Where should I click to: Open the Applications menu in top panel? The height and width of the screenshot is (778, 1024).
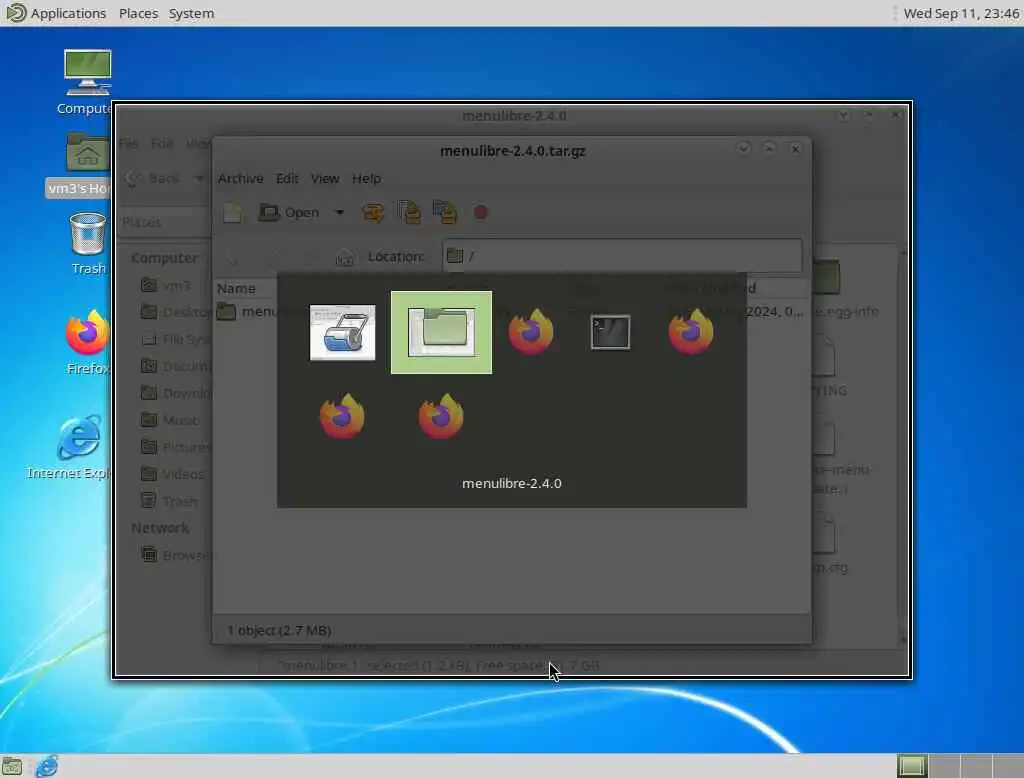tap(68, 13)
